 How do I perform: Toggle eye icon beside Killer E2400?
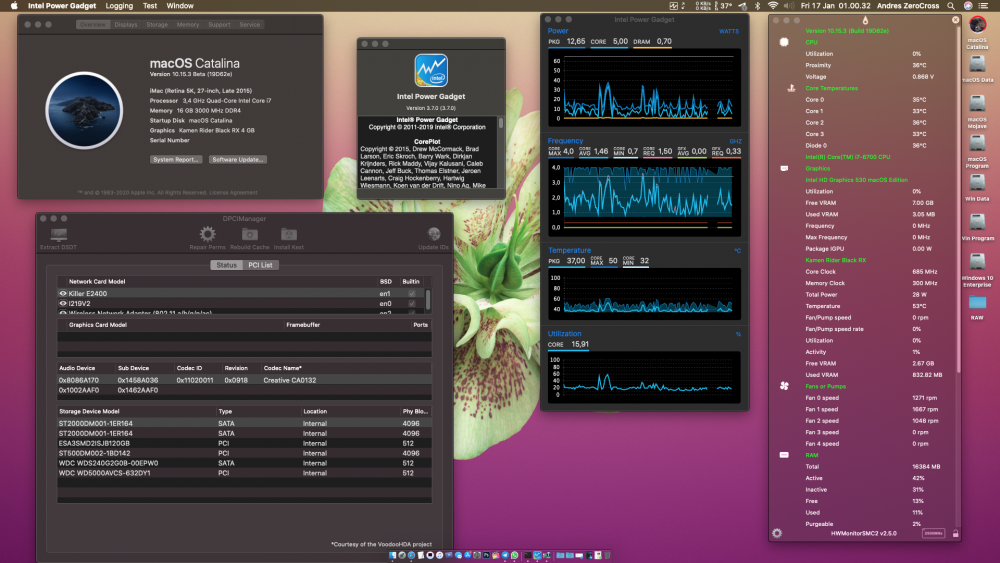coord(62,293)
